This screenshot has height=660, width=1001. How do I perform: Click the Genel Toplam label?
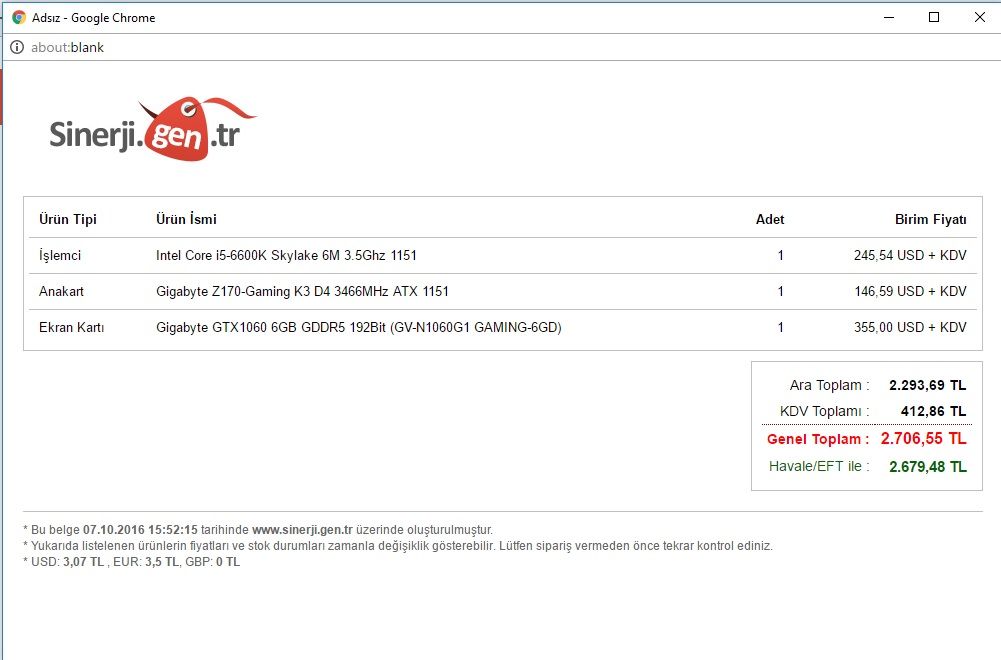818,439
